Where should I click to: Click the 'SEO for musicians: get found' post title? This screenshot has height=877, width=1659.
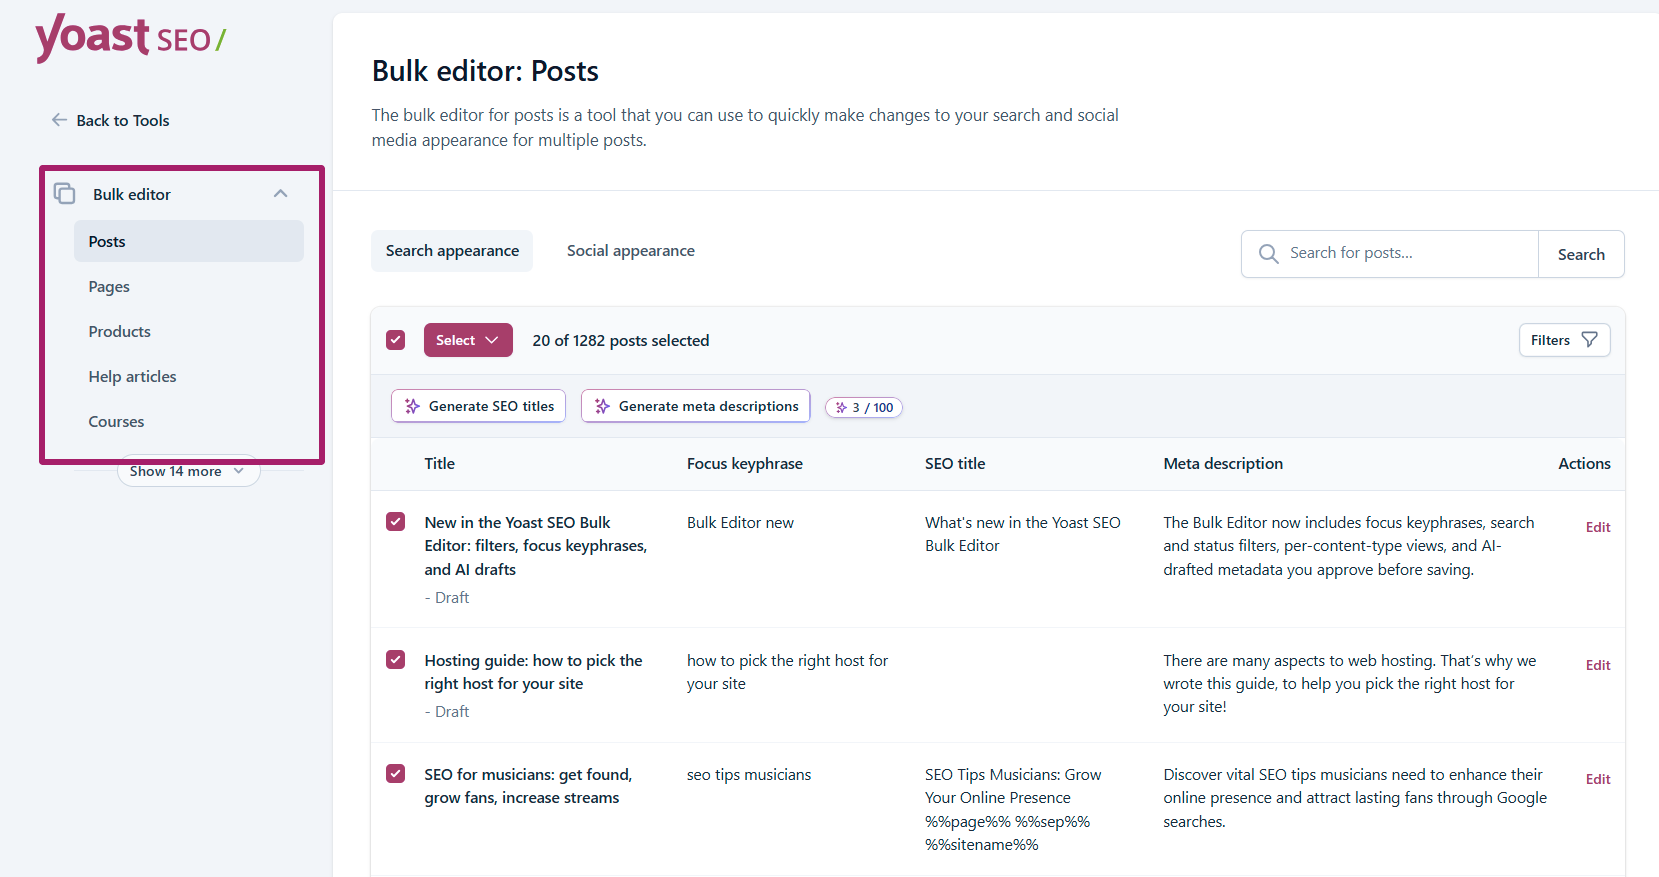[x=528, y=786]
